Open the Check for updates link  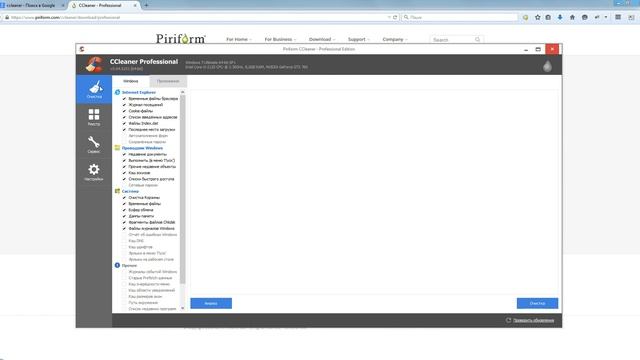[x=533, y=320]
